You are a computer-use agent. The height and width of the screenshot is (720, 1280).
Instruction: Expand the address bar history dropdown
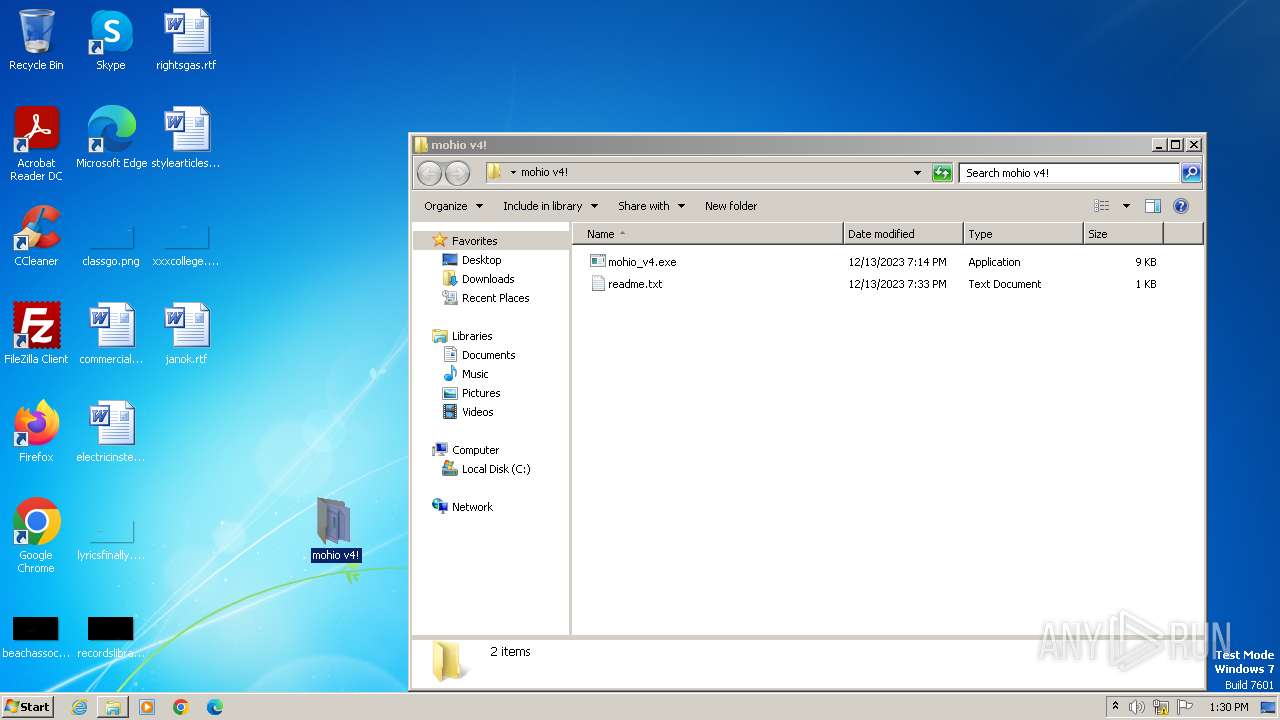918,173
